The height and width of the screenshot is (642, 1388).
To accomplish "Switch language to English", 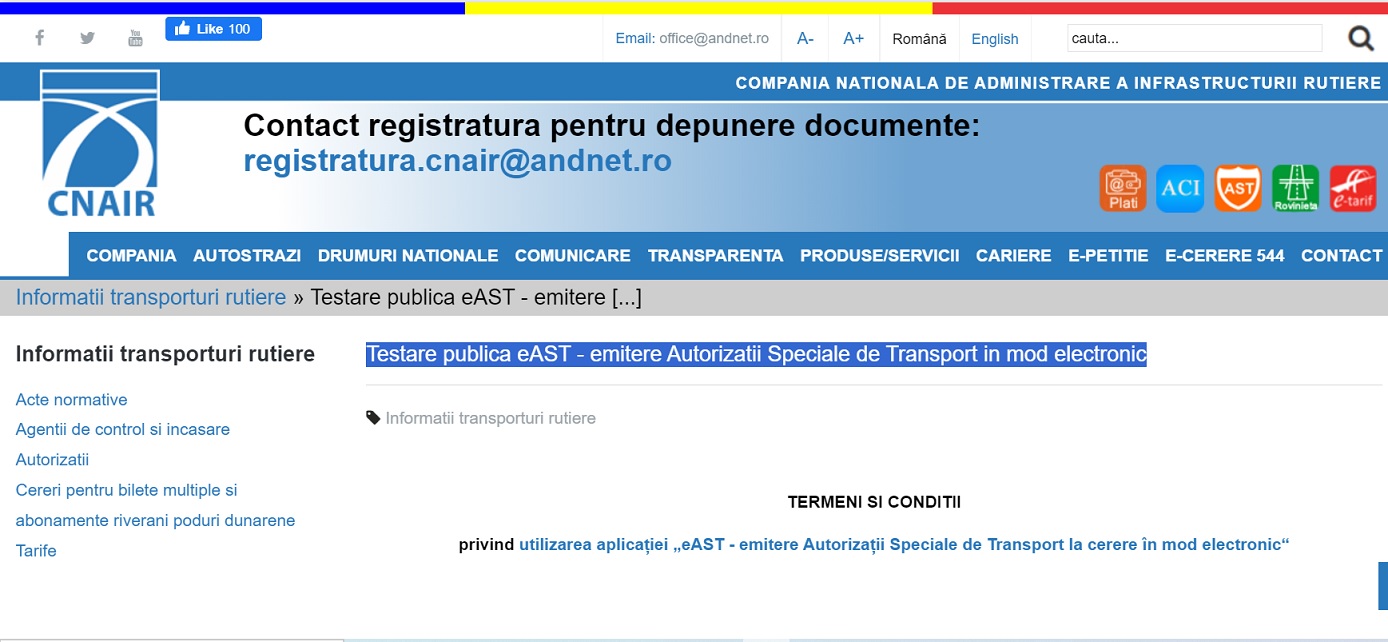I will click(994, 39).
